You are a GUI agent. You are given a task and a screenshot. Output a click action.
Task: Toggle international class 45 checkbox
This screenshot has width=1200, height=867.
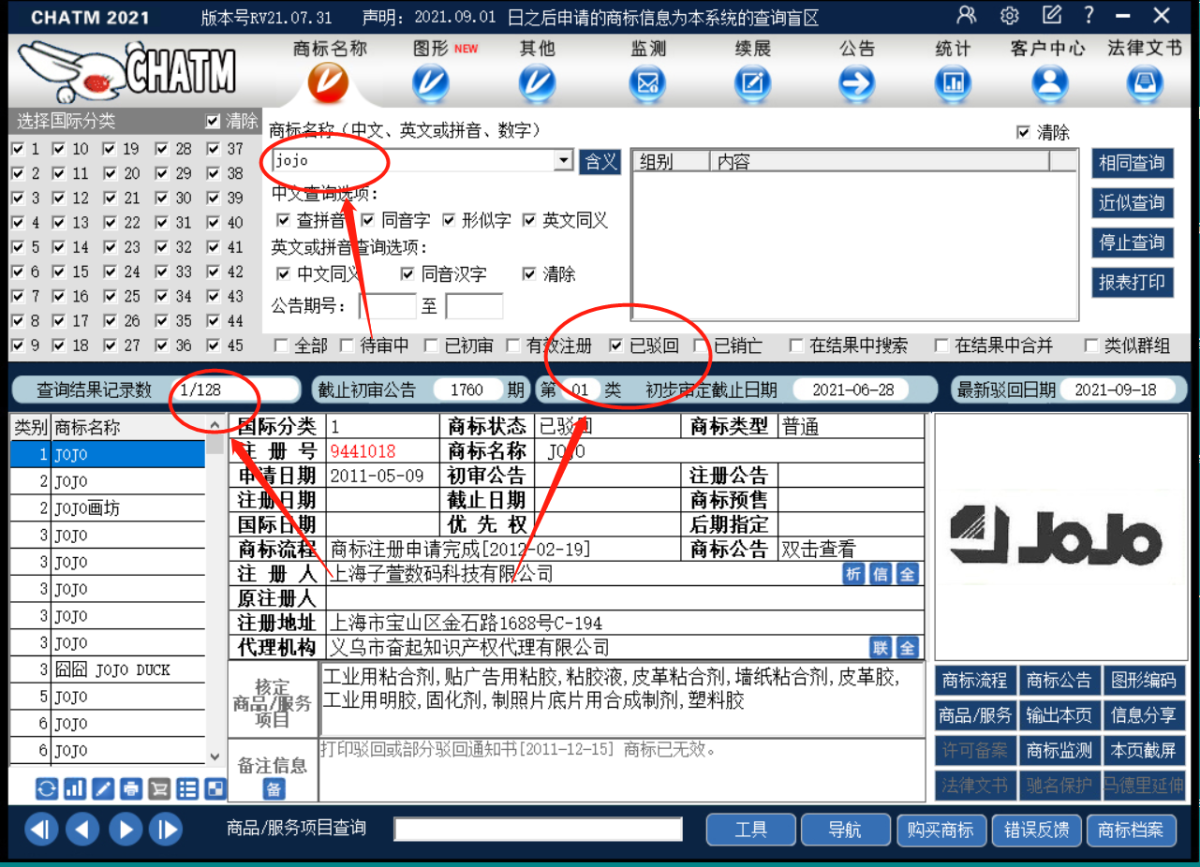point(213,346)
